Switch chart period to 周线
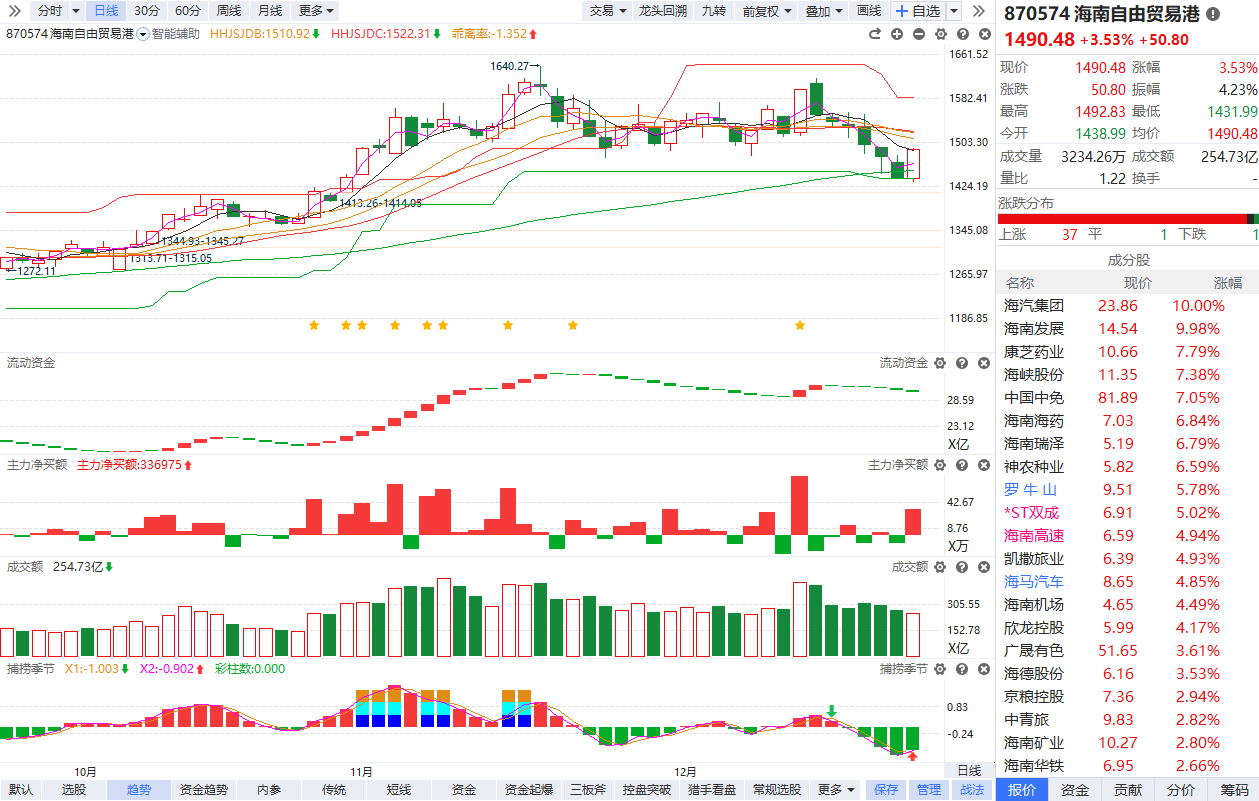The image size is (1259, 801). click(229, 11)
